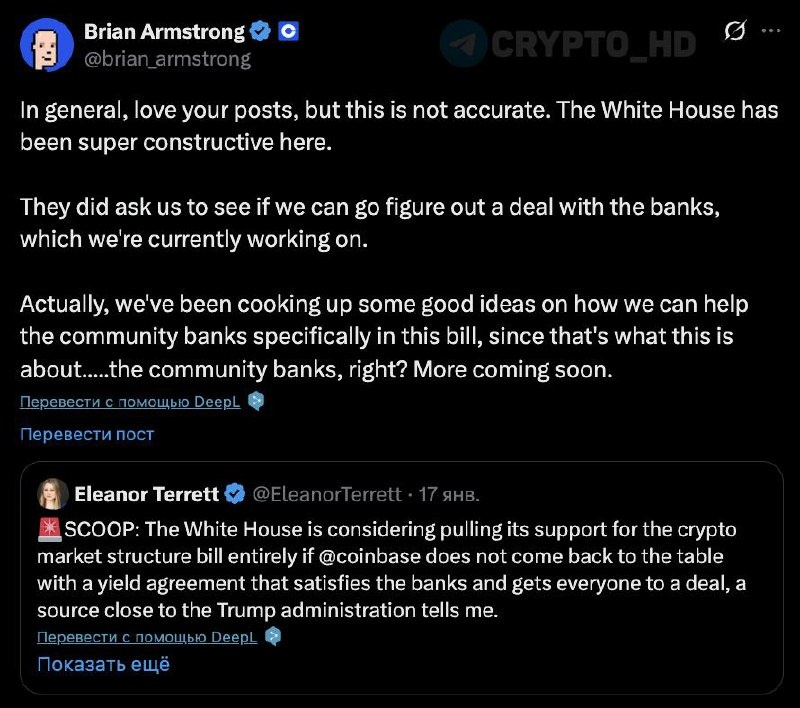Open Brian Armstrong's display name link

[164, 32]
